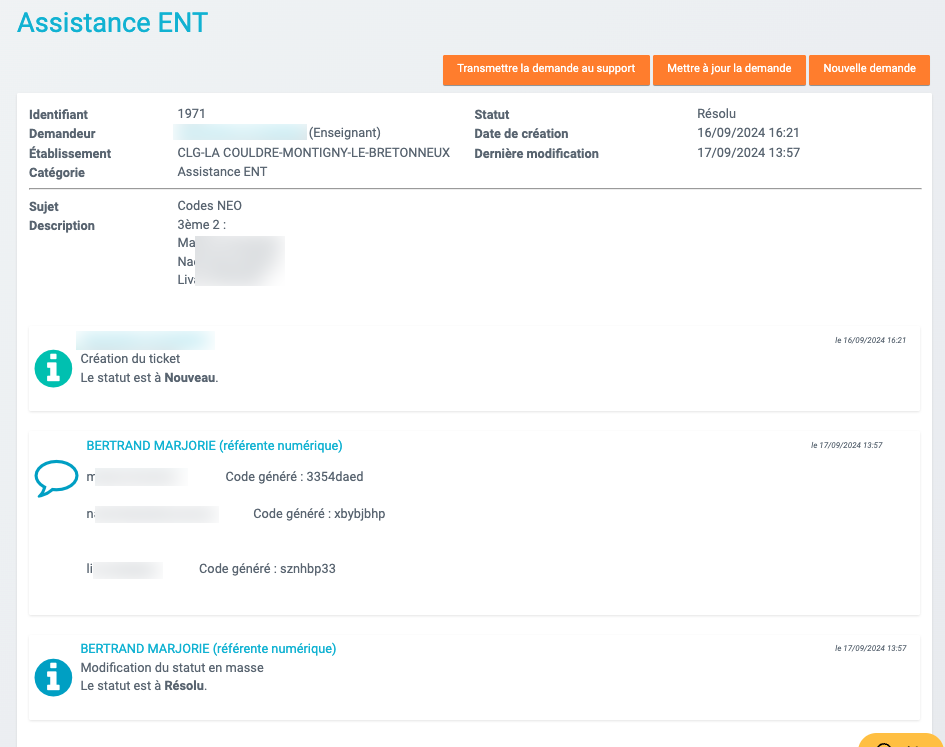Image resolution: width=945 pixels, height=747 pixels.
Task: Click the blue info icon for status change
Action: click(53, 677)
